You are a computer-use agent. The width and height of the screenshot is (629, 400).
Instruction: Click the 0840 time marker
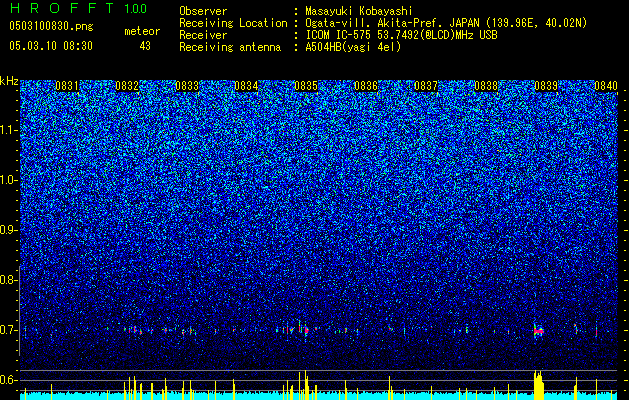(606, 86)
